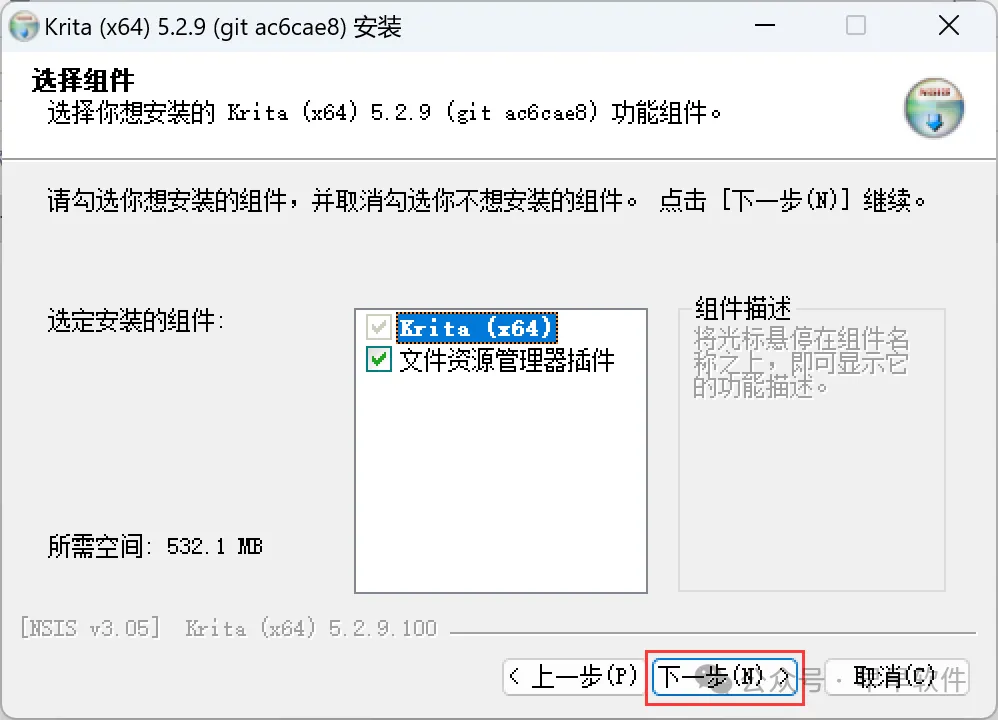
Task: Click the 选择组件 header title
Action: (x=83, y=81)
